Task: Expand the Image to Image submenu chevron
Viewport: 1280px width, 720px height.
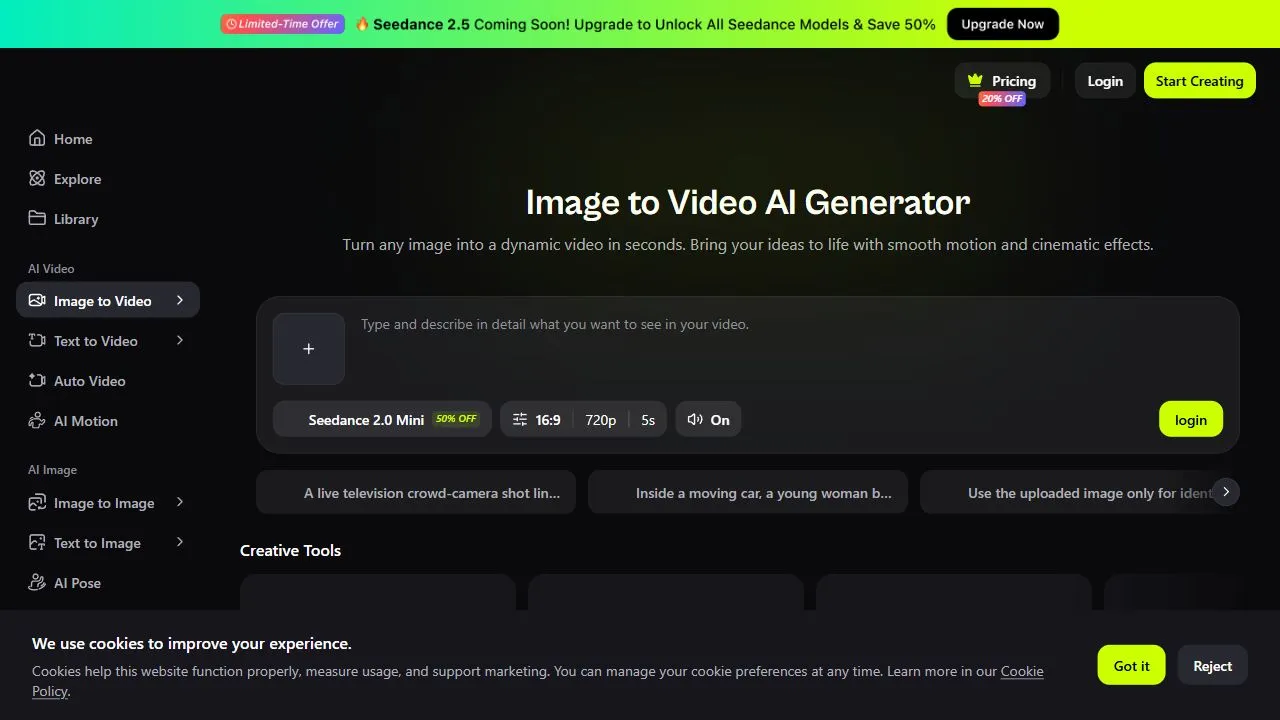Action: [180, 502]
